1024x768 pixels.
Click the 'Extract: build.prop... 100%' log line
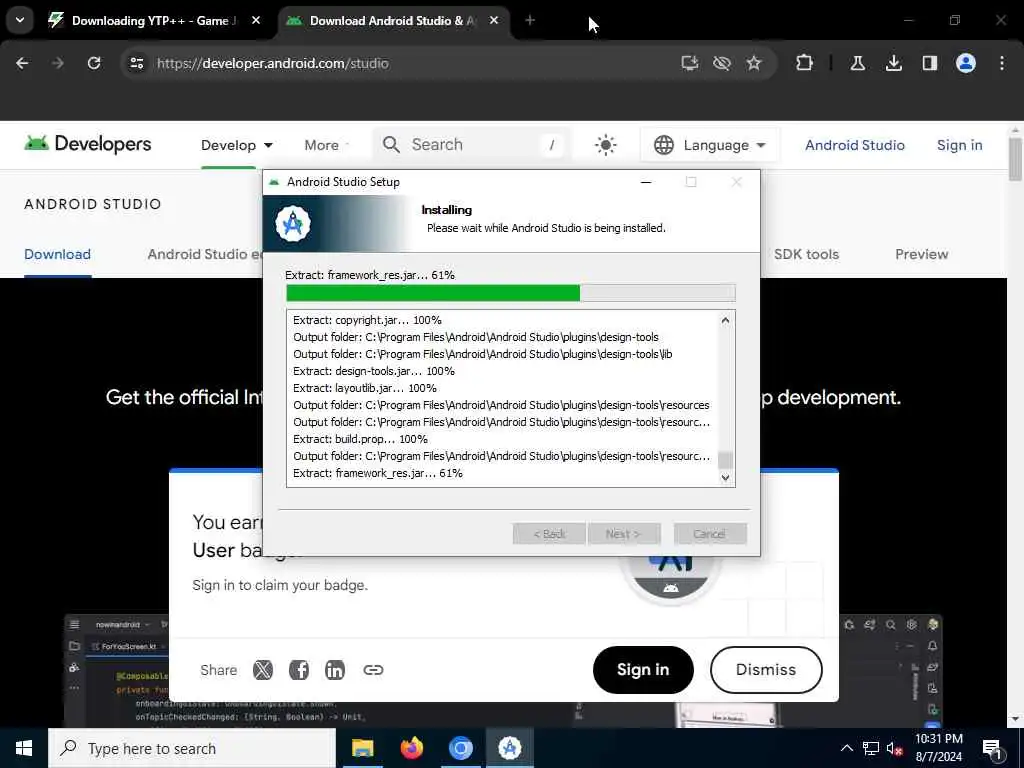point(360,439)
